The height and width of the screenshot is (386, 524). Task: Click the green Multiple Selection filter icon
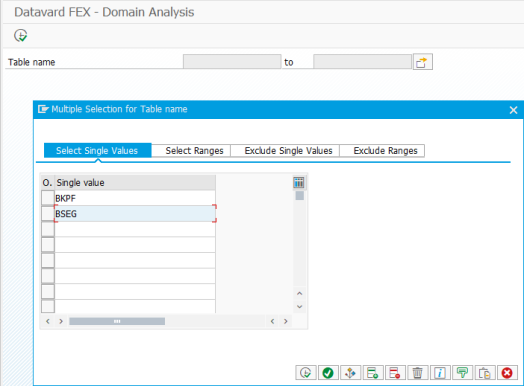pos(463,373)
